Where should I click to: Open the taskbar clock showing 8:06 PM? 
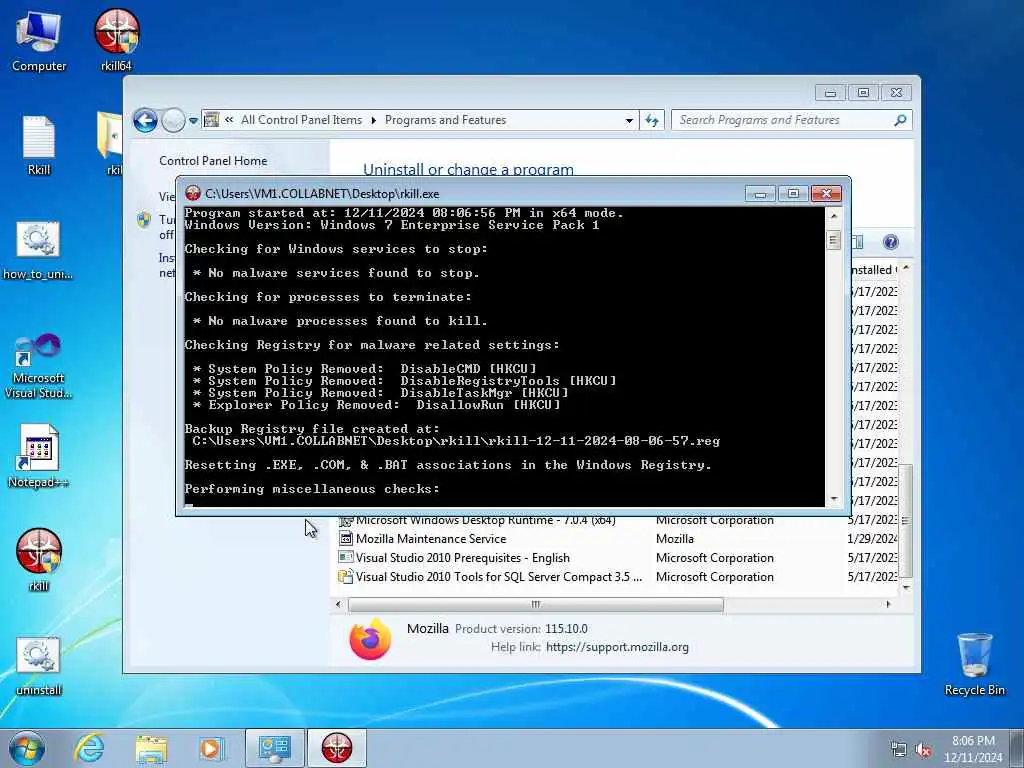pos(973,748)
